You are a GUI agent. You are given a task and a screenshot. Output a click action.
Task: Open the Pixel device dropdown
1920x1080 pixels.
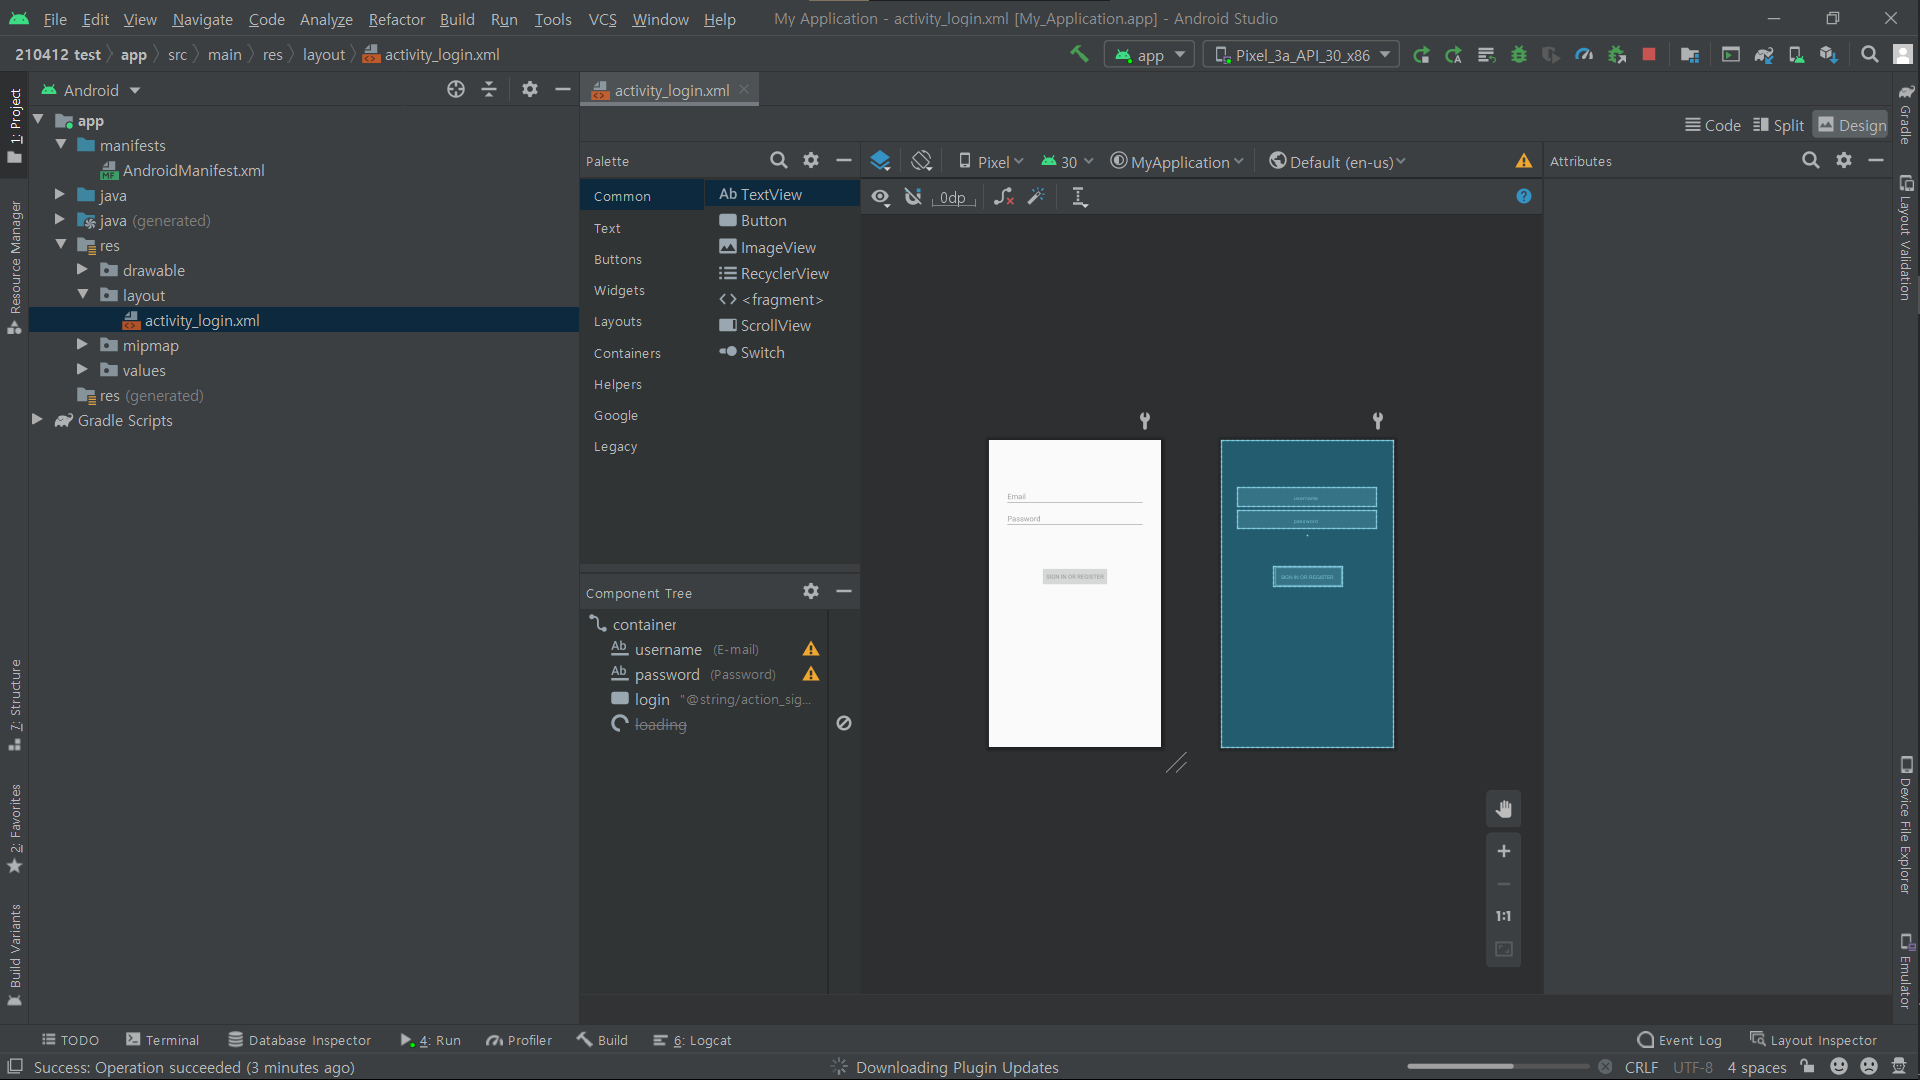pyautogui.click(x=991, y=162)
